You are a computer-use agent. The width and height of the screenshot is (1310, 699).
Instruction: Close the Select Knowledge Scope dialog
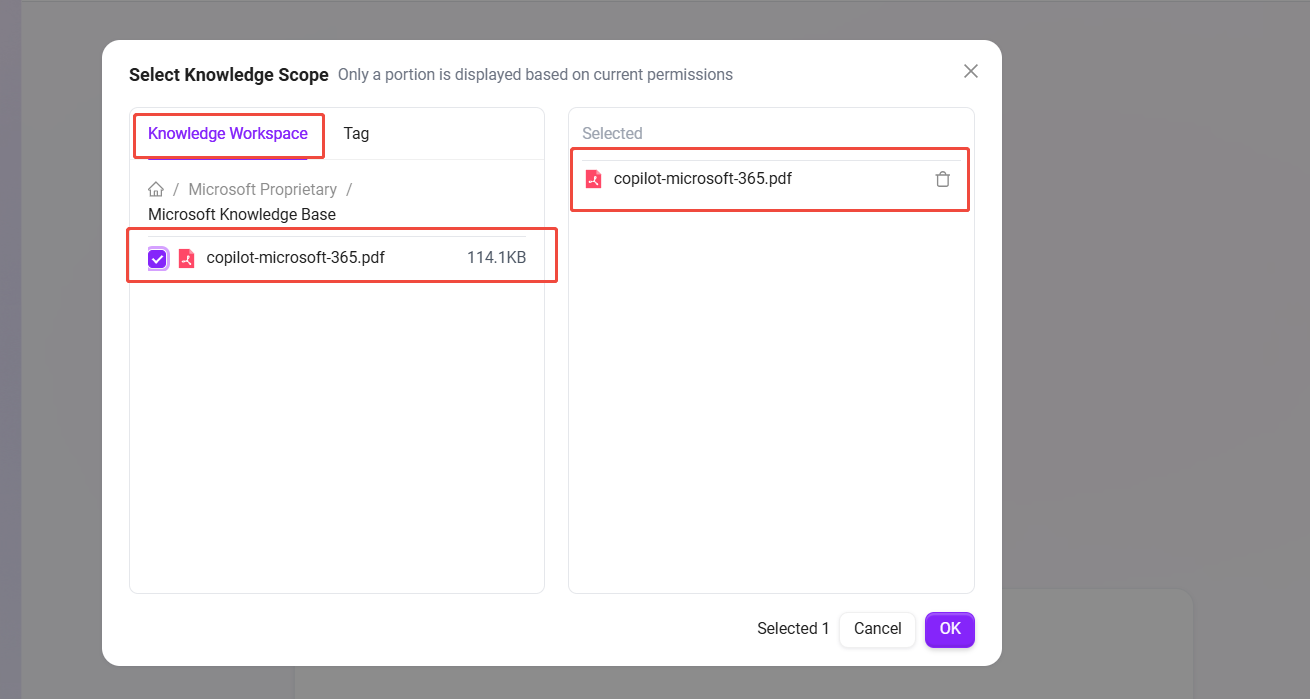click(970, 71)
